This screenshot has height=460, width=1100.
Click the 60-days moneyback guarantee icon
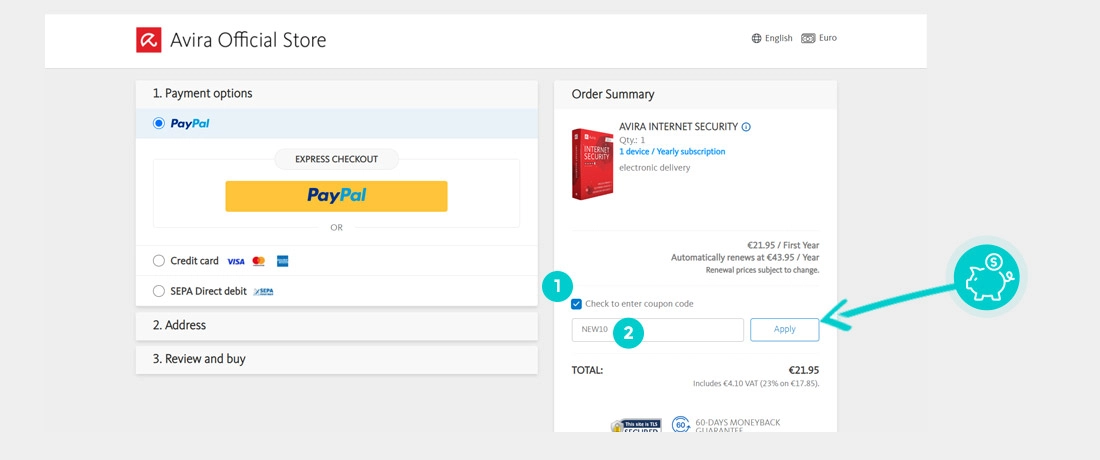click(680, 425)
